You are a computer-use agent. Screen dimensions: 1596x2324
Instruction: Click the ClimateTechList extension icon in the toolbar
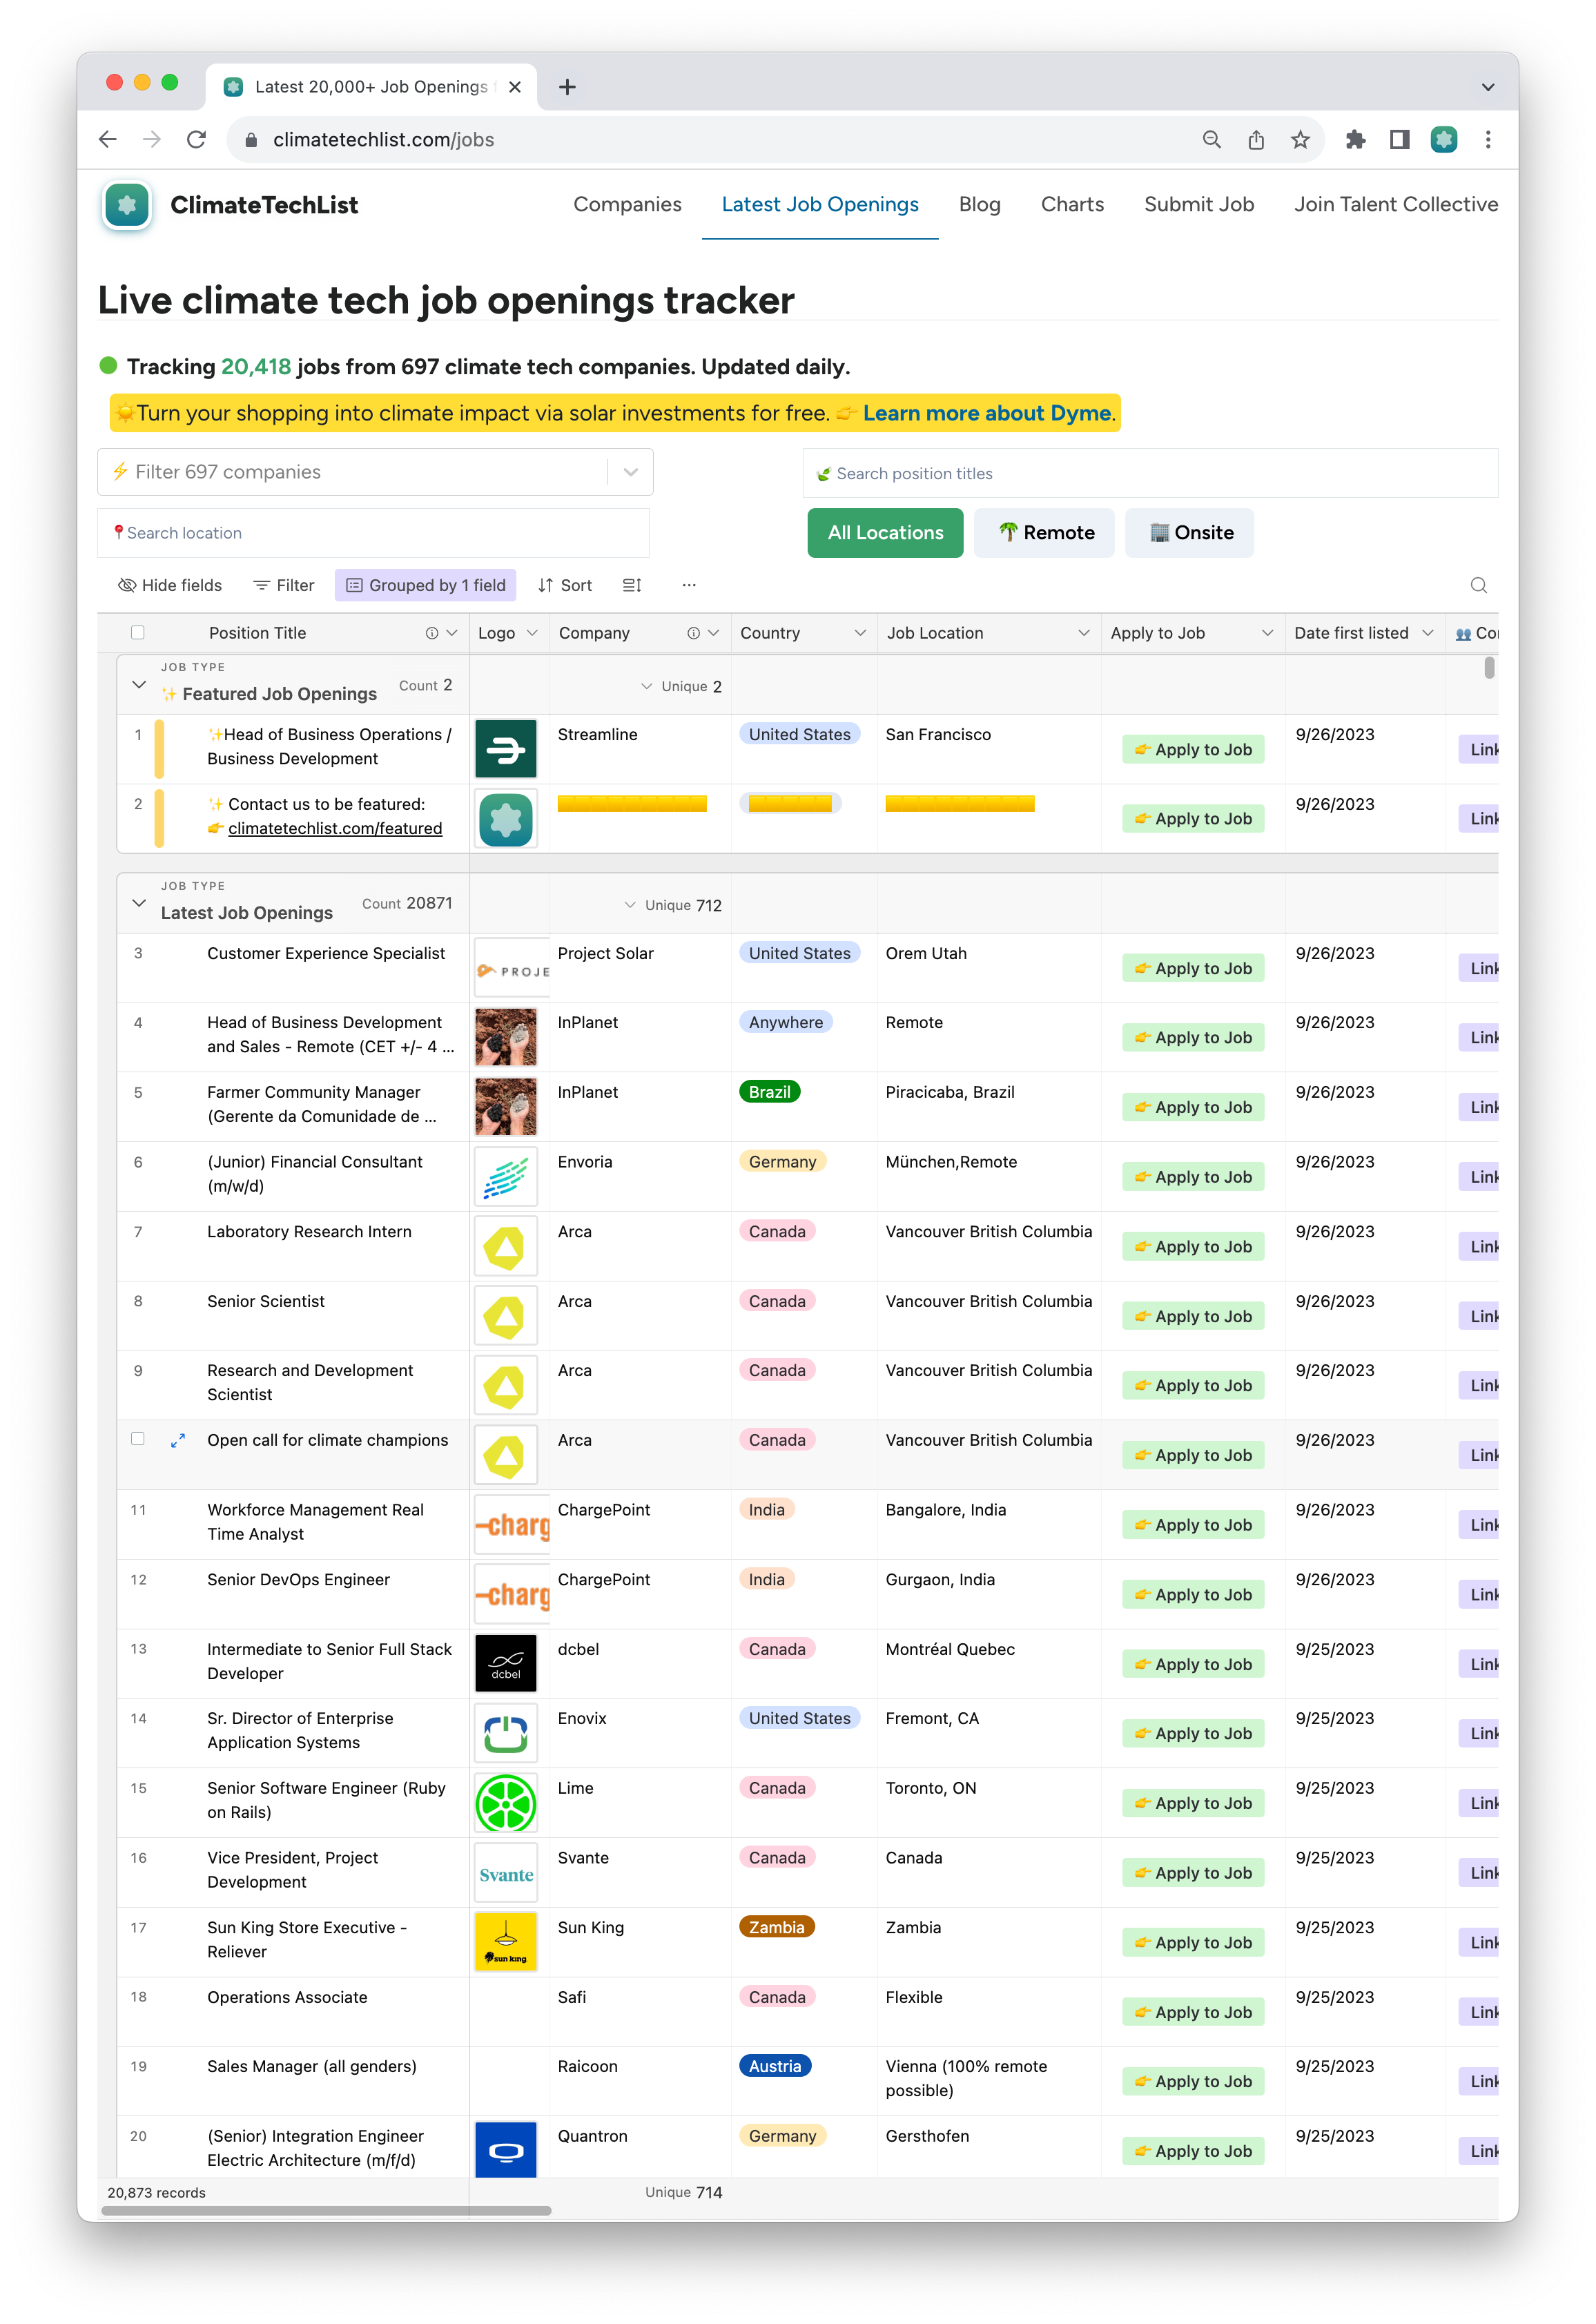point(1444,140)
